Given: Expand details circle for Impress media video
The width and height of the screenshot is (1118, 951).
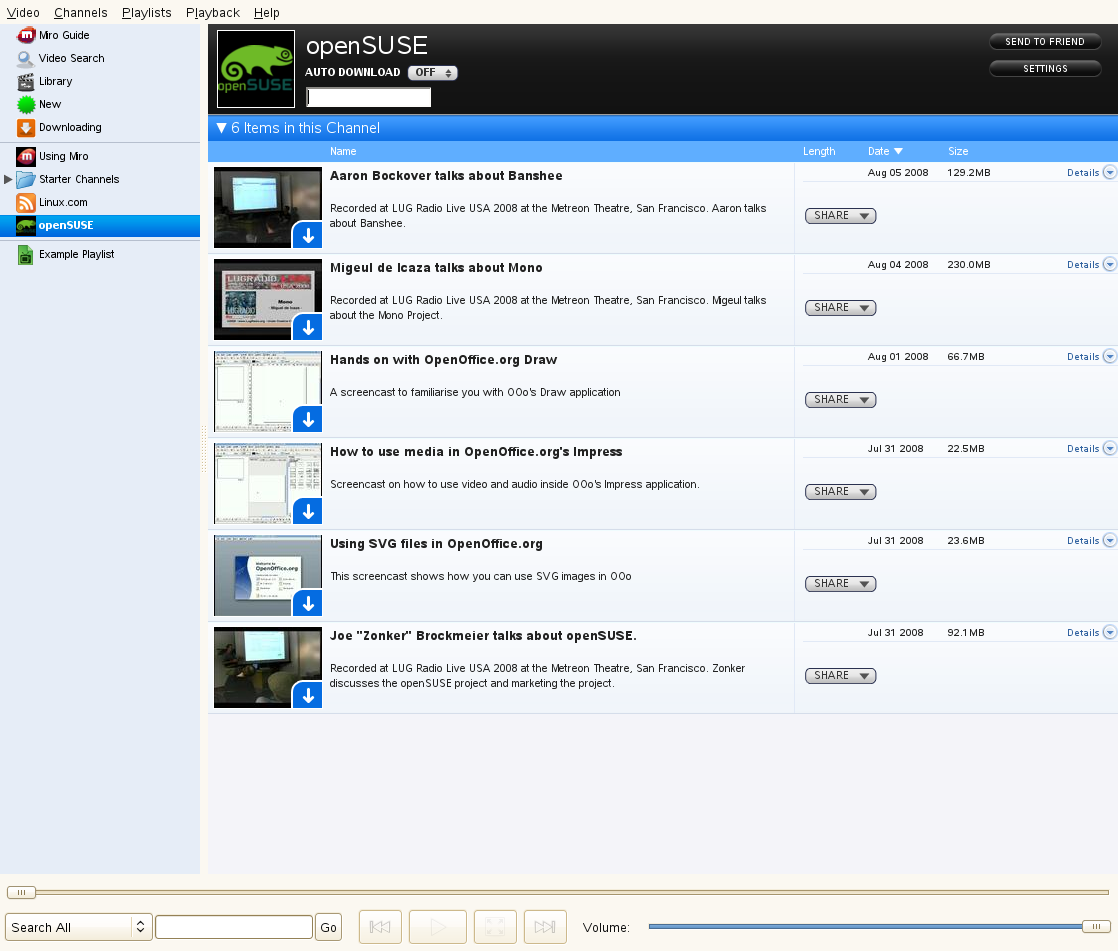Looking at the screenshot, I should (1109, 448).
